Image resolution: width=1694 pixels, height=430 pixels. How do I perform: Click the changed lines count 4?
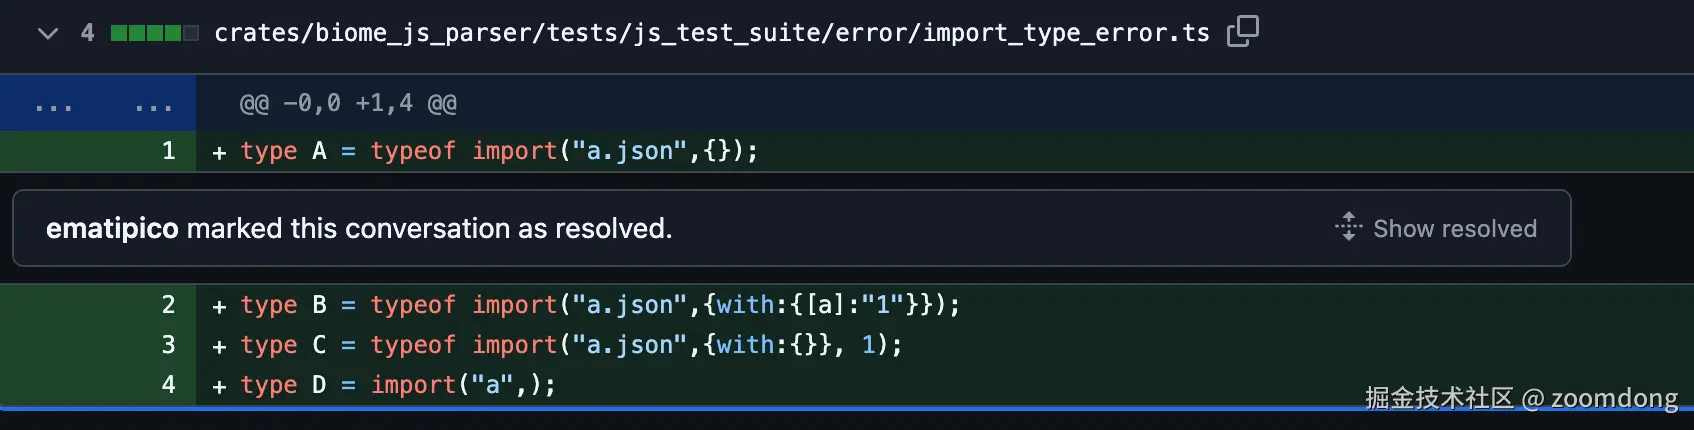click(88, 33)
